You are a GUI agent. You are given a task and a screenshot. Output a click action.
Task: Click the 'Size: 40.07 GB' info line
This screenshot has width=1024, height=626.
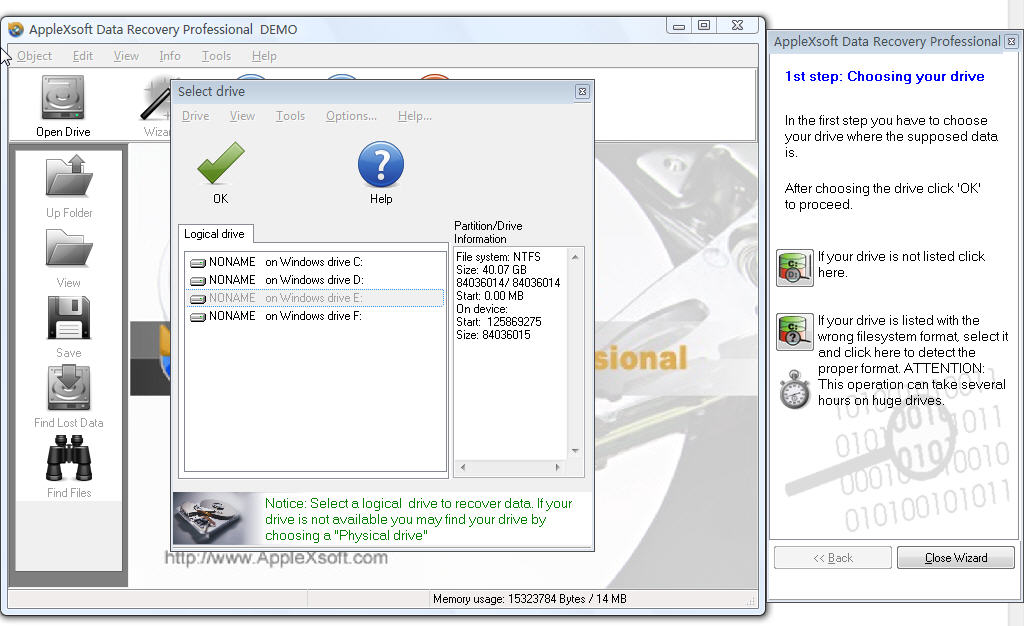point(491,270)
